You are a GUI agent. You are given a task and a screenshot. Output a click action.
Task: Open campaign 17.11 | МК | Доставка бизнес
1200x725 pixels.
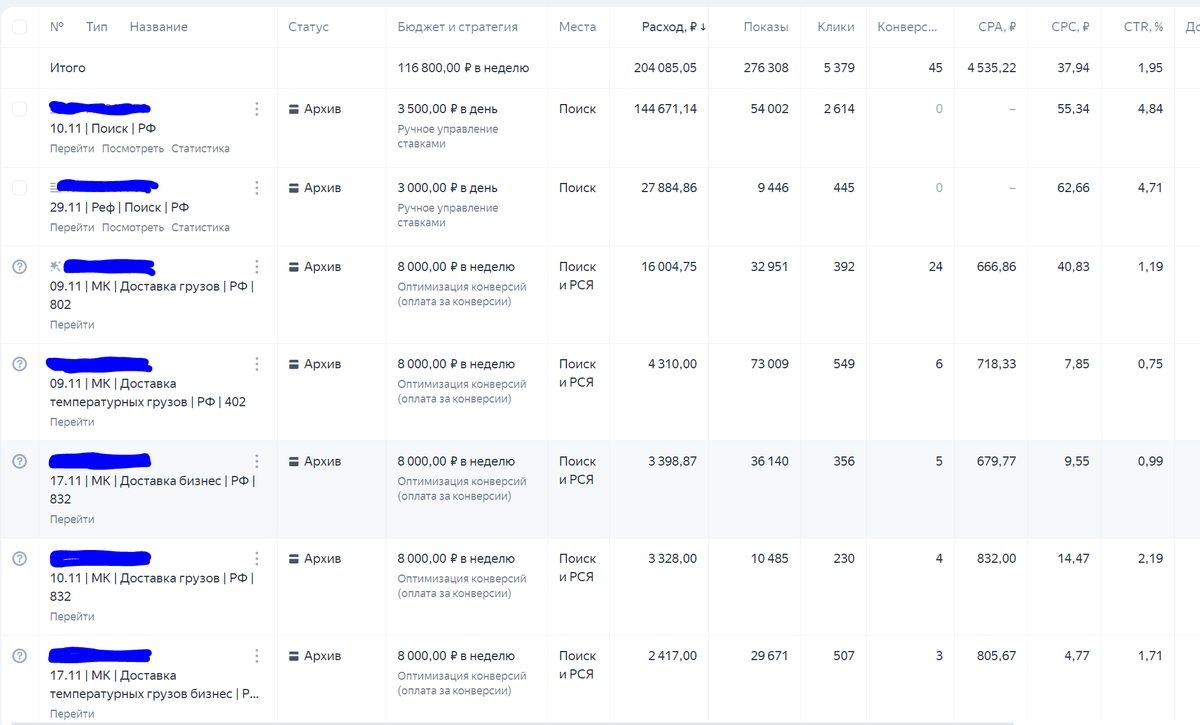152,489
